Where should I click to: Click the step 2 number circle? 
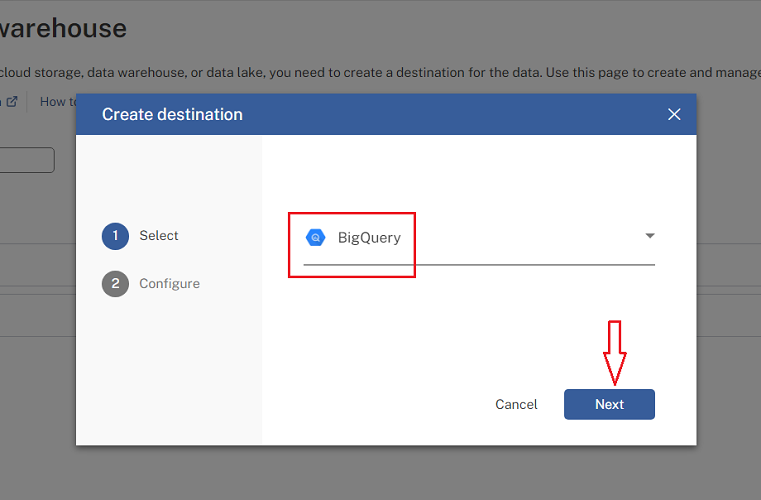coord(115,283)
